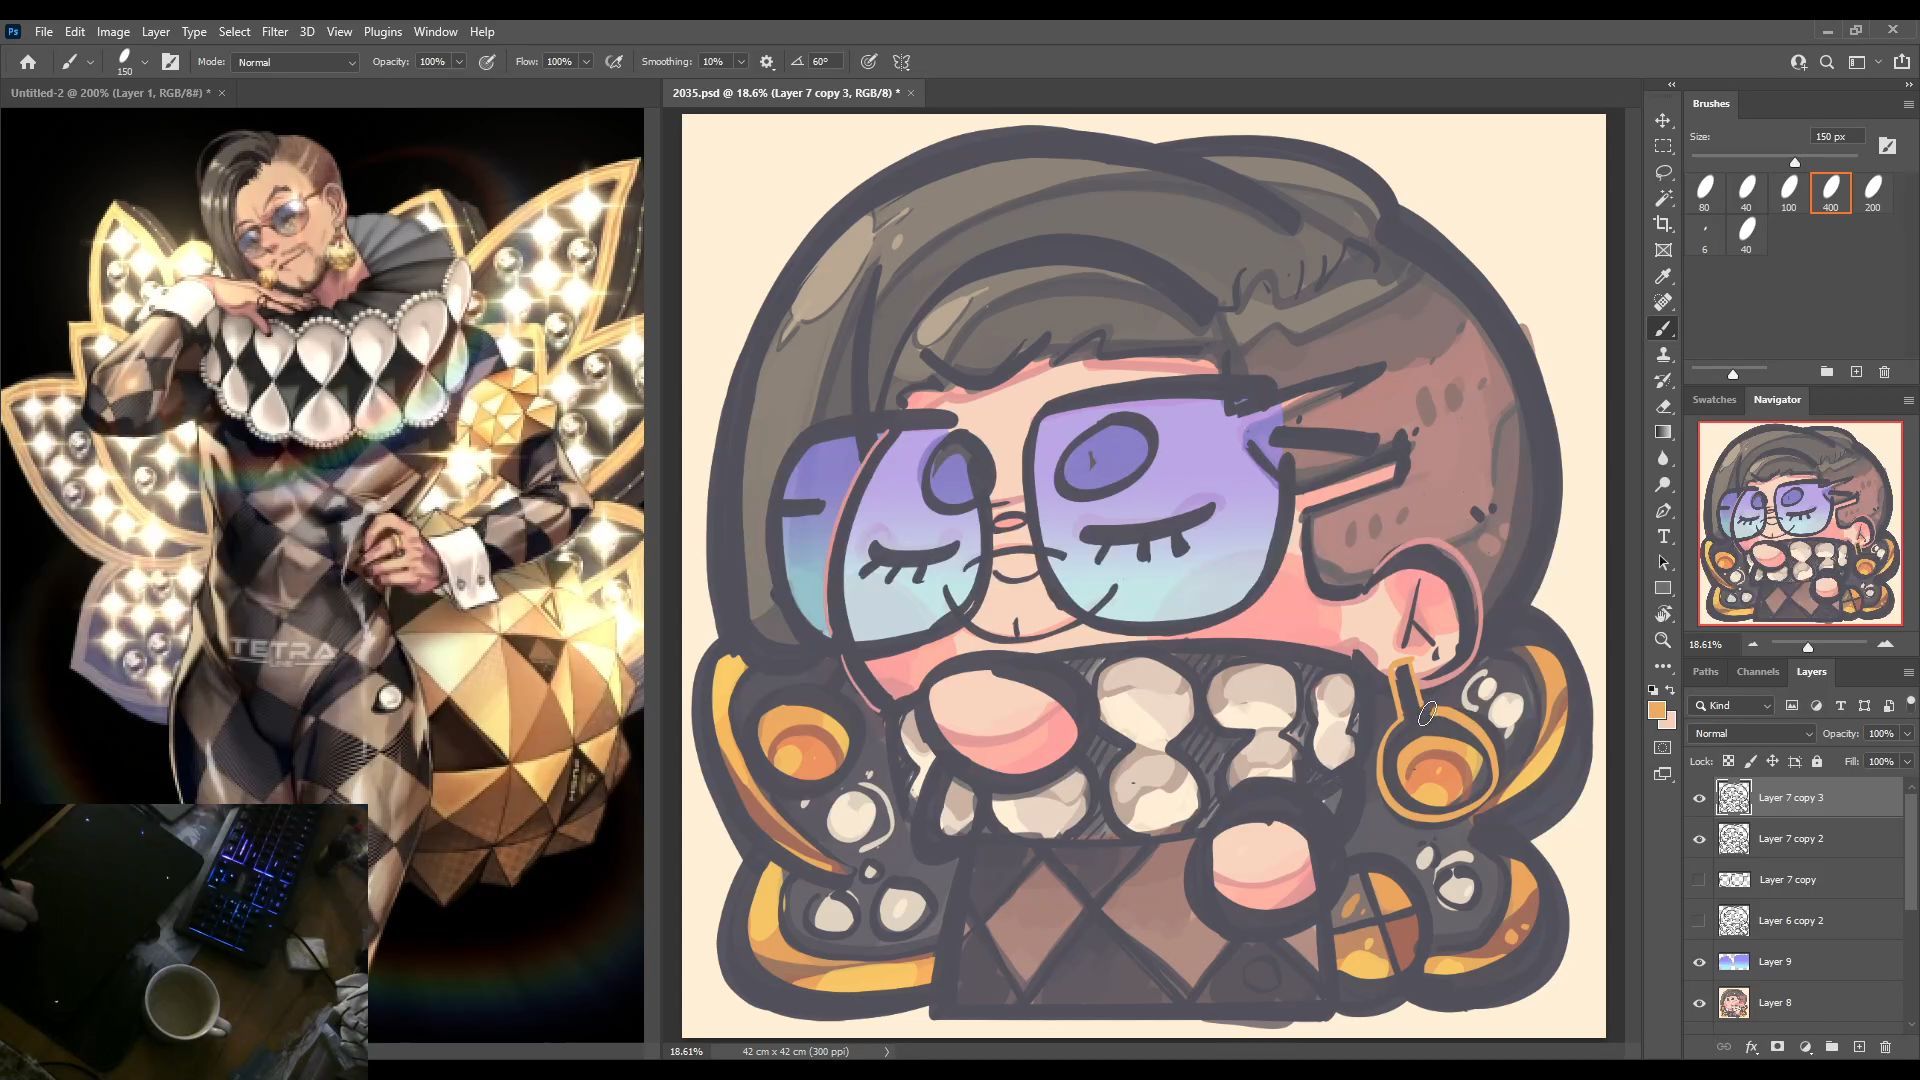Select the Blur tool

pos(1663,458)
